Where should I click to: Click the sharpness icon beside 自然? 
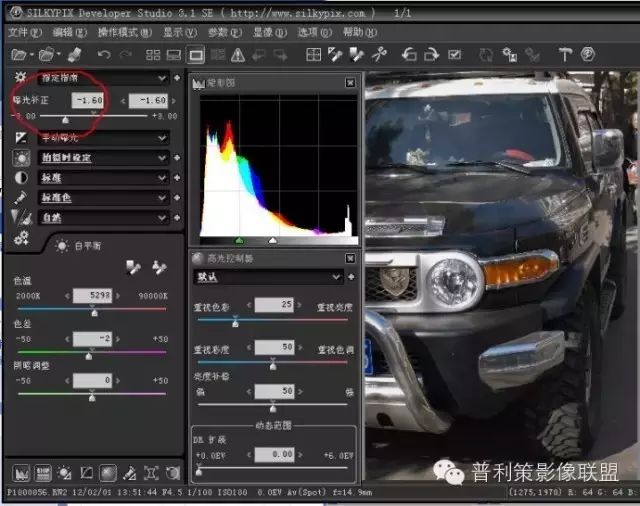pyautogui.click(x=21, y=217)
